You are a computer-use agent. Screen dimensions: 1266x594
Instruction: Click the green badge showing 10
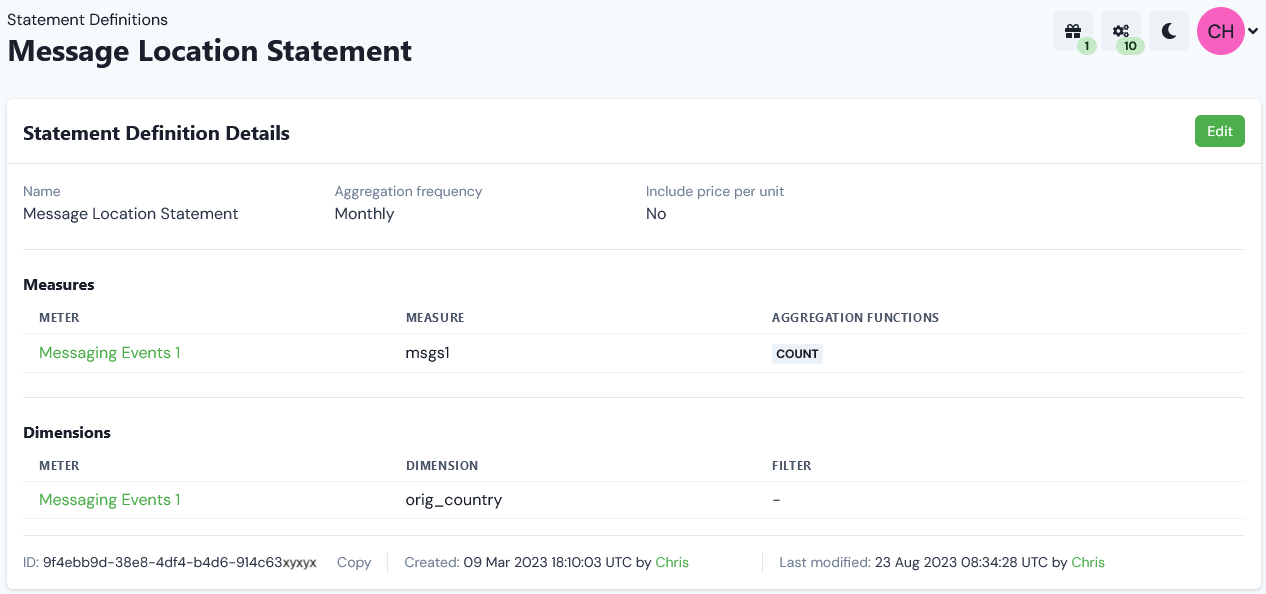[1131, 45]
